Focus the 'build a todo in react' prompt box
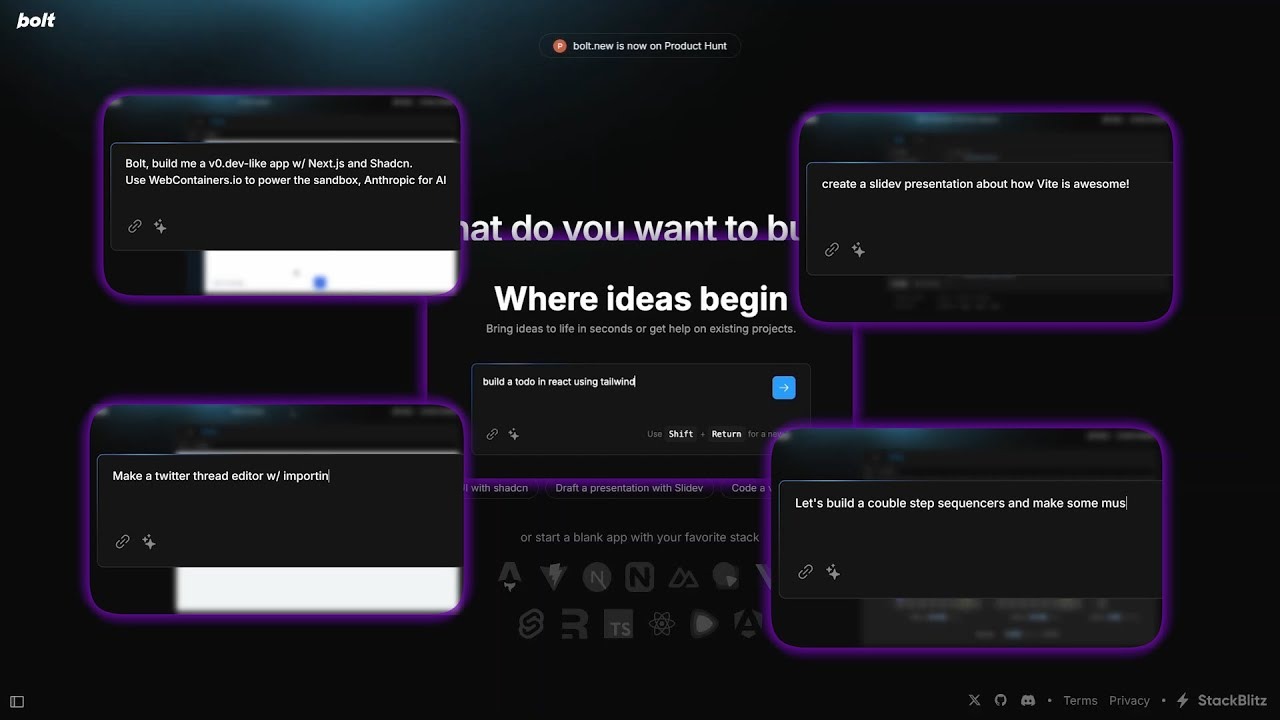Screen dimensions: 1280x720 coord(640,409)
